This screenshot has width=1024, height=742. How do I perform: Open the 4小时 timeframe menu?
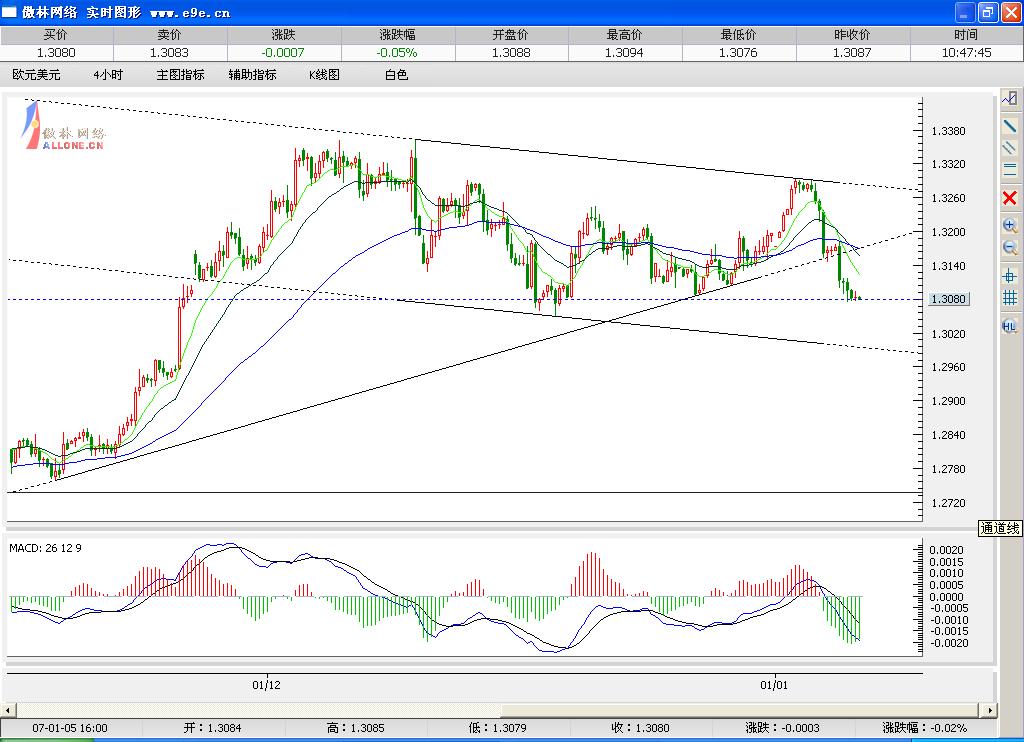[x=108, y=75]
